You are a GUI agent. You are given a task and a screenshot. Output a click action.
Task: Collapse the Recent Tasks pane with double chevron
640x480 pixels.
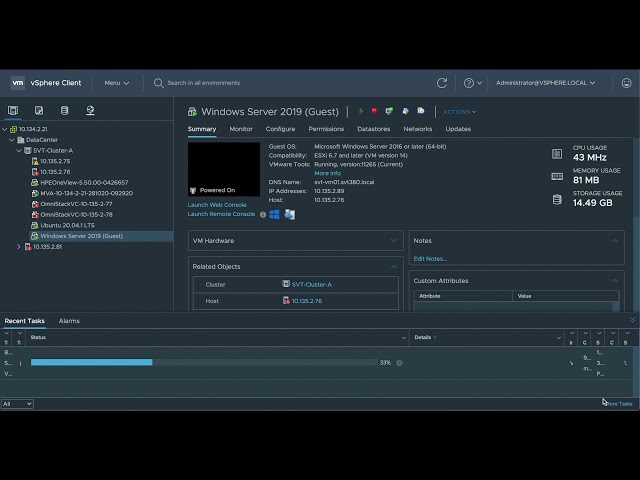(x=633, y=320)
